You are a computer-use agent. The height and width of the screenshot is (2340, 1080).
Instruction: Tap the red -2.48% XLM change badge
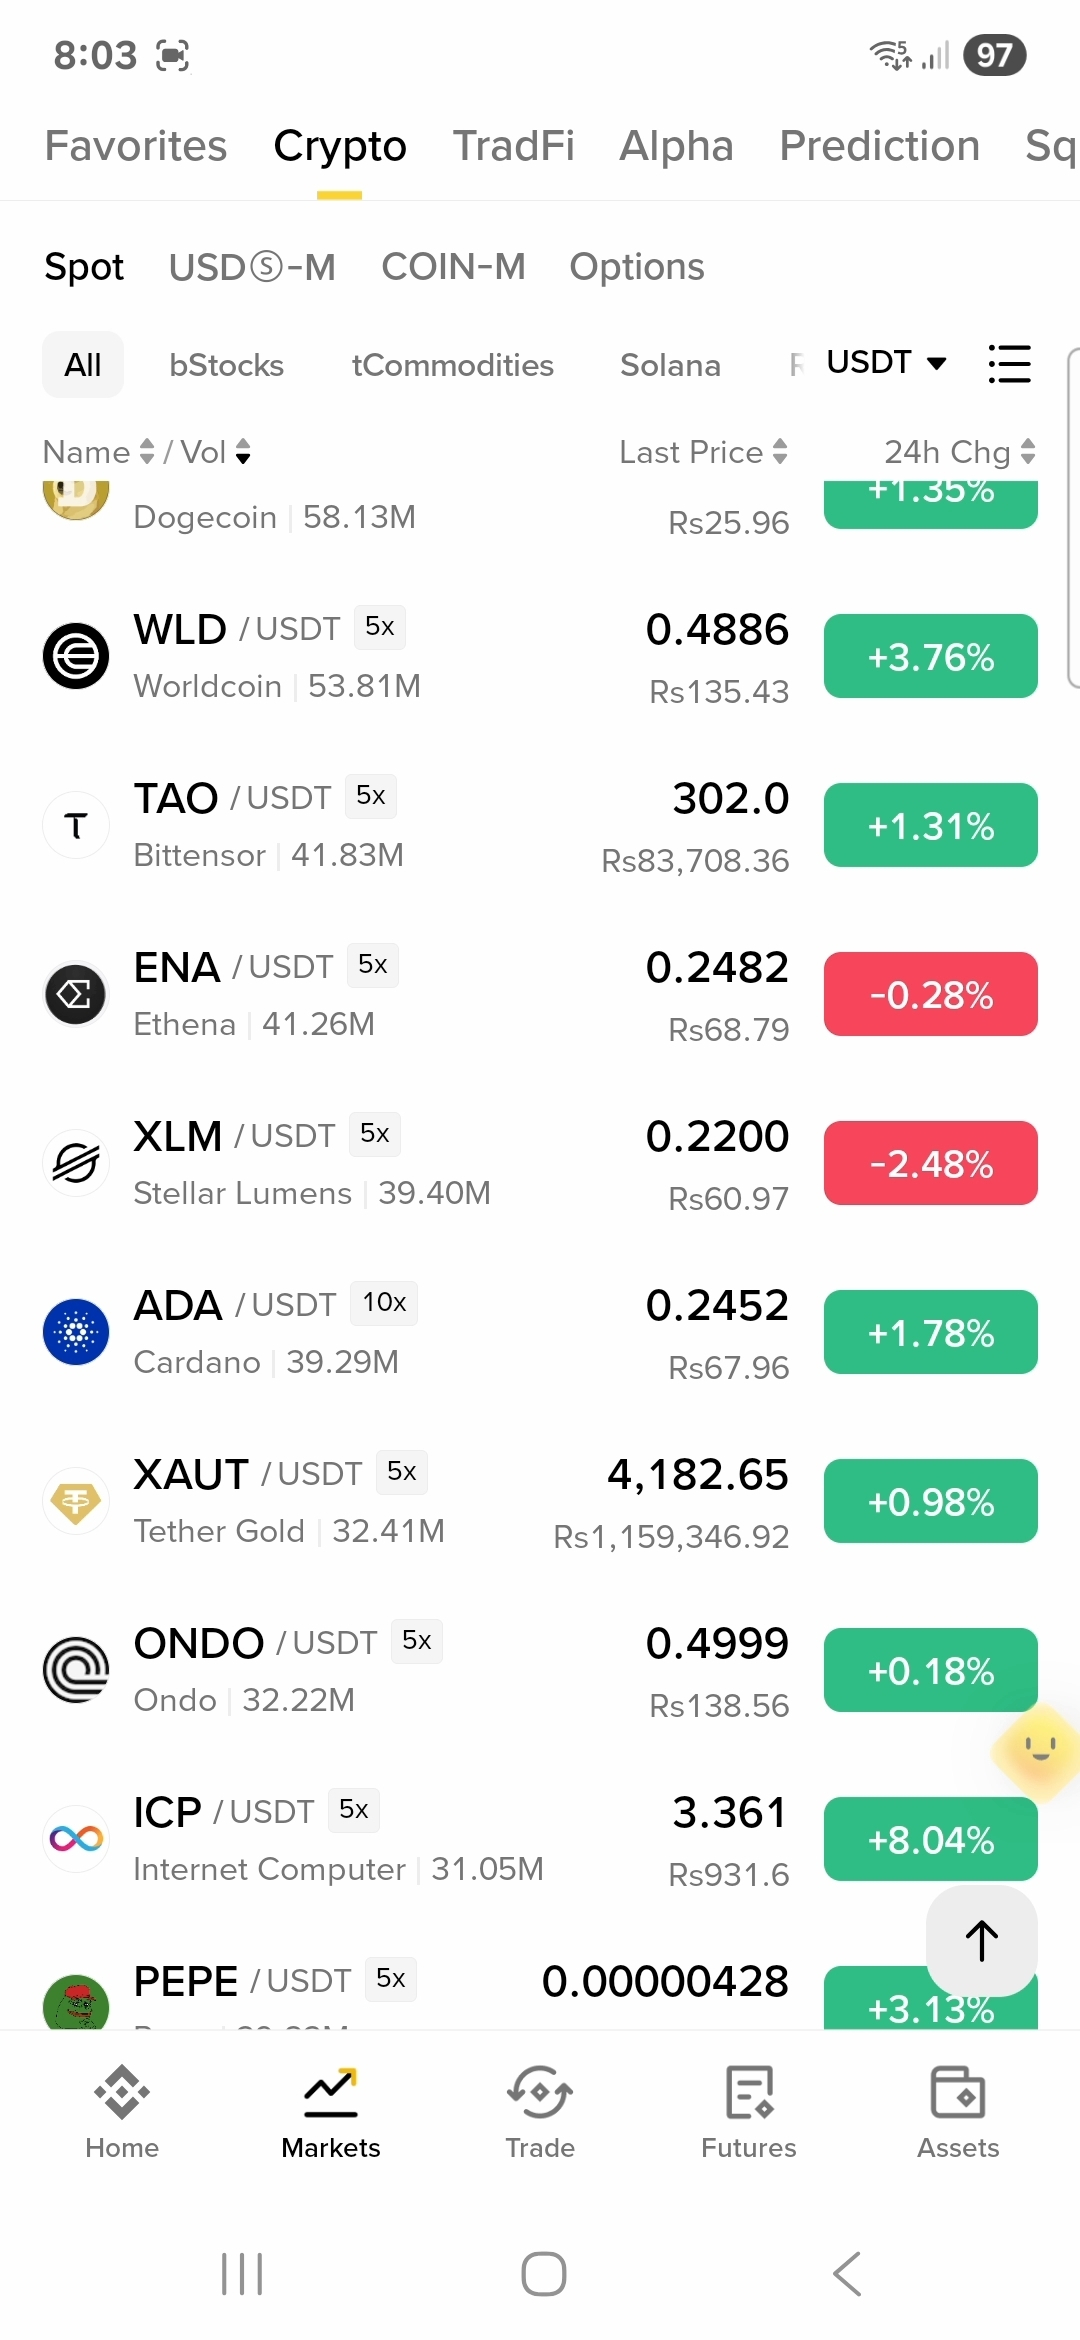931,1163
